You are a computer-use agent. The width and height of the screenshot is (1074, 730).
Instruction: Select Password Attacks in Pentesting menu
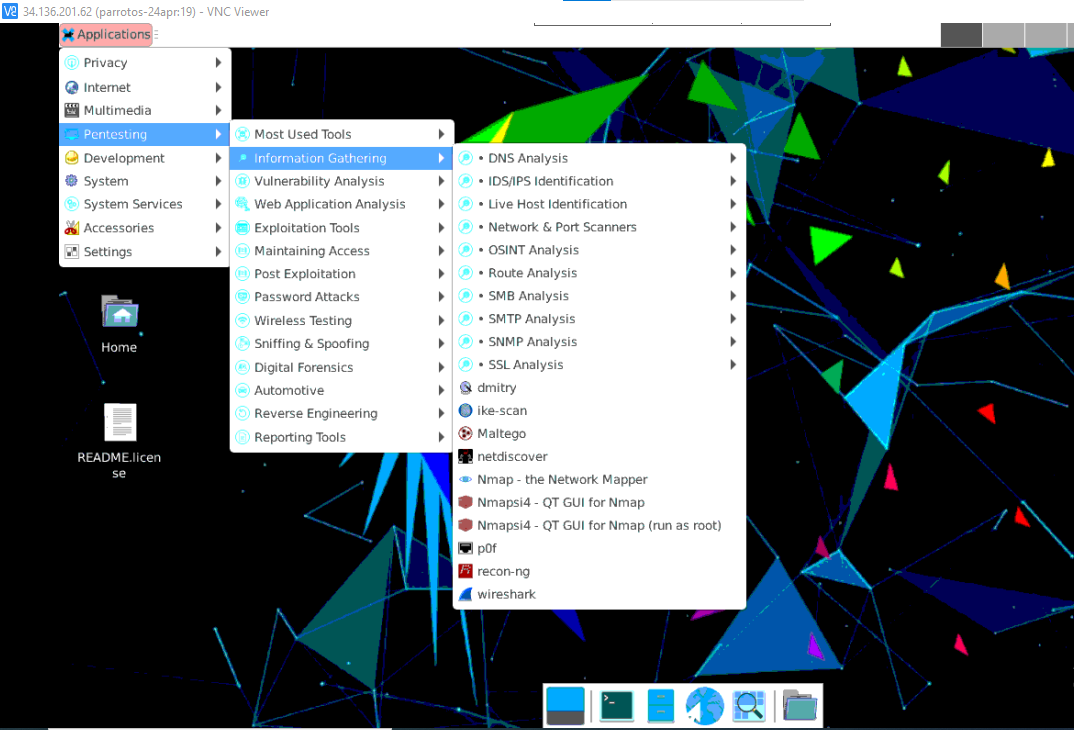pyautogui.click(x=341, y=297)
